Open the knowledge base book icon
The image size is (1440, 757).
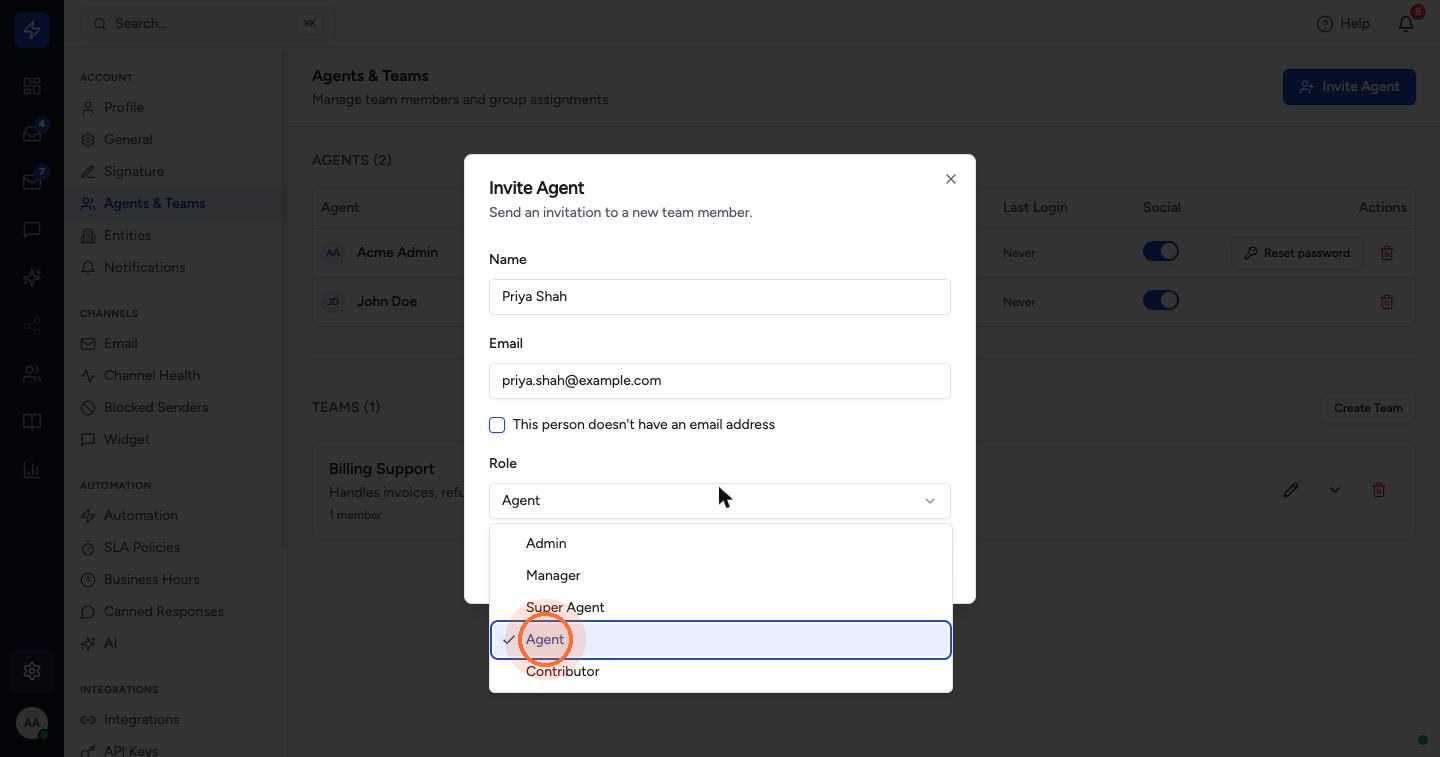click(x=32, y=422)
